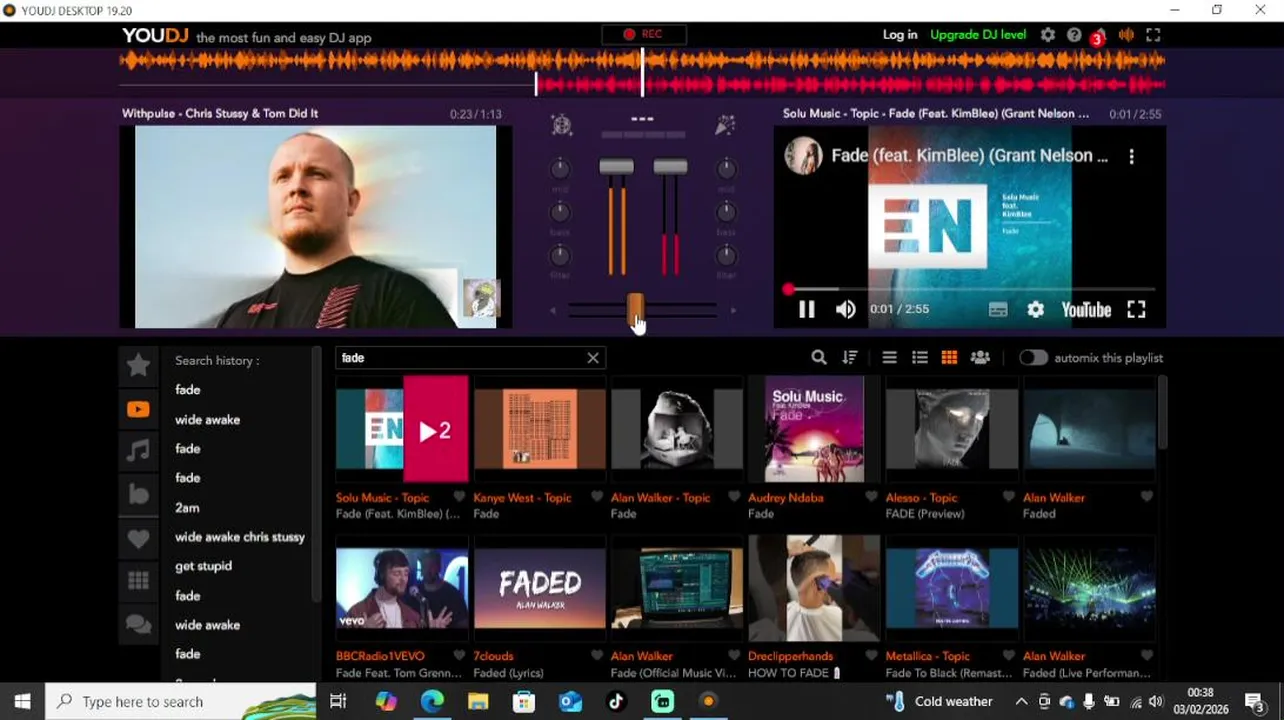Like the Alesso FADE Preview track
1284x720 pixels.
[x=1009, y=497]
